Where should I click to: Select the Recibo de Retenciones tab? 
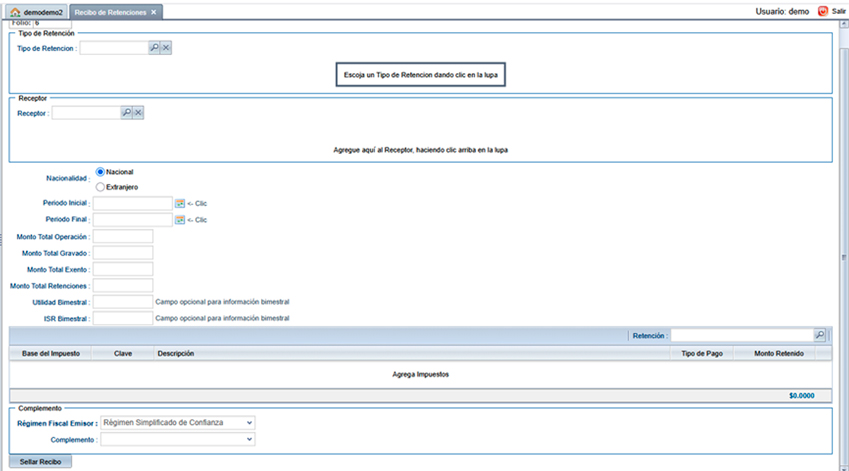point(109,12)
